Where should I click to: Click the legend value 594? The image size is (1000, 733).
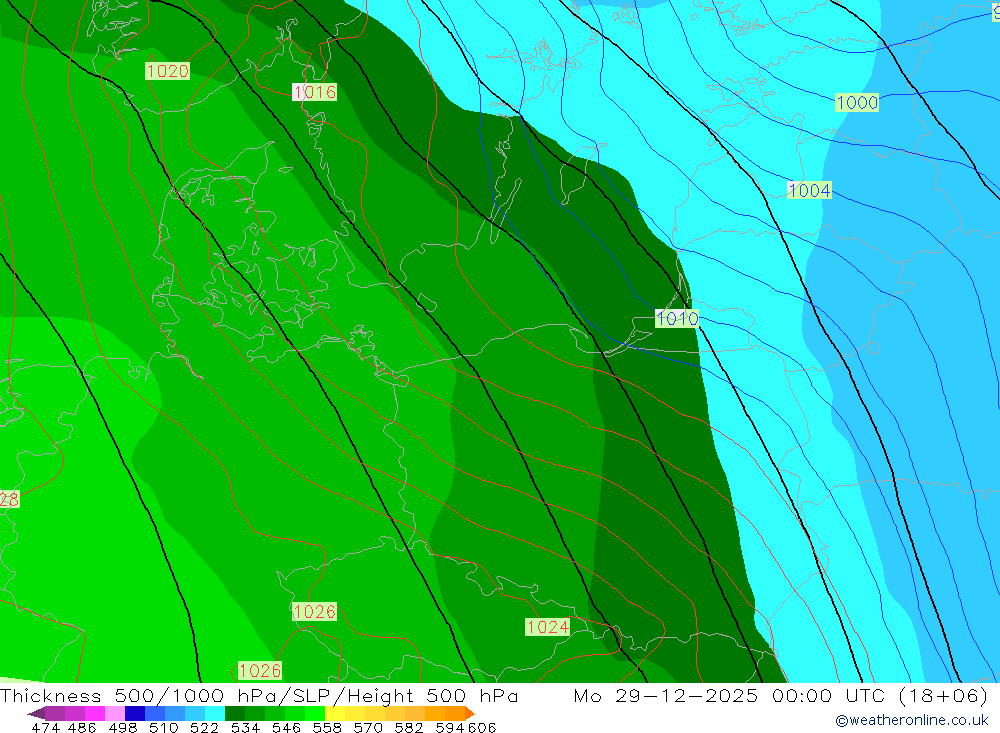point(450,727)
